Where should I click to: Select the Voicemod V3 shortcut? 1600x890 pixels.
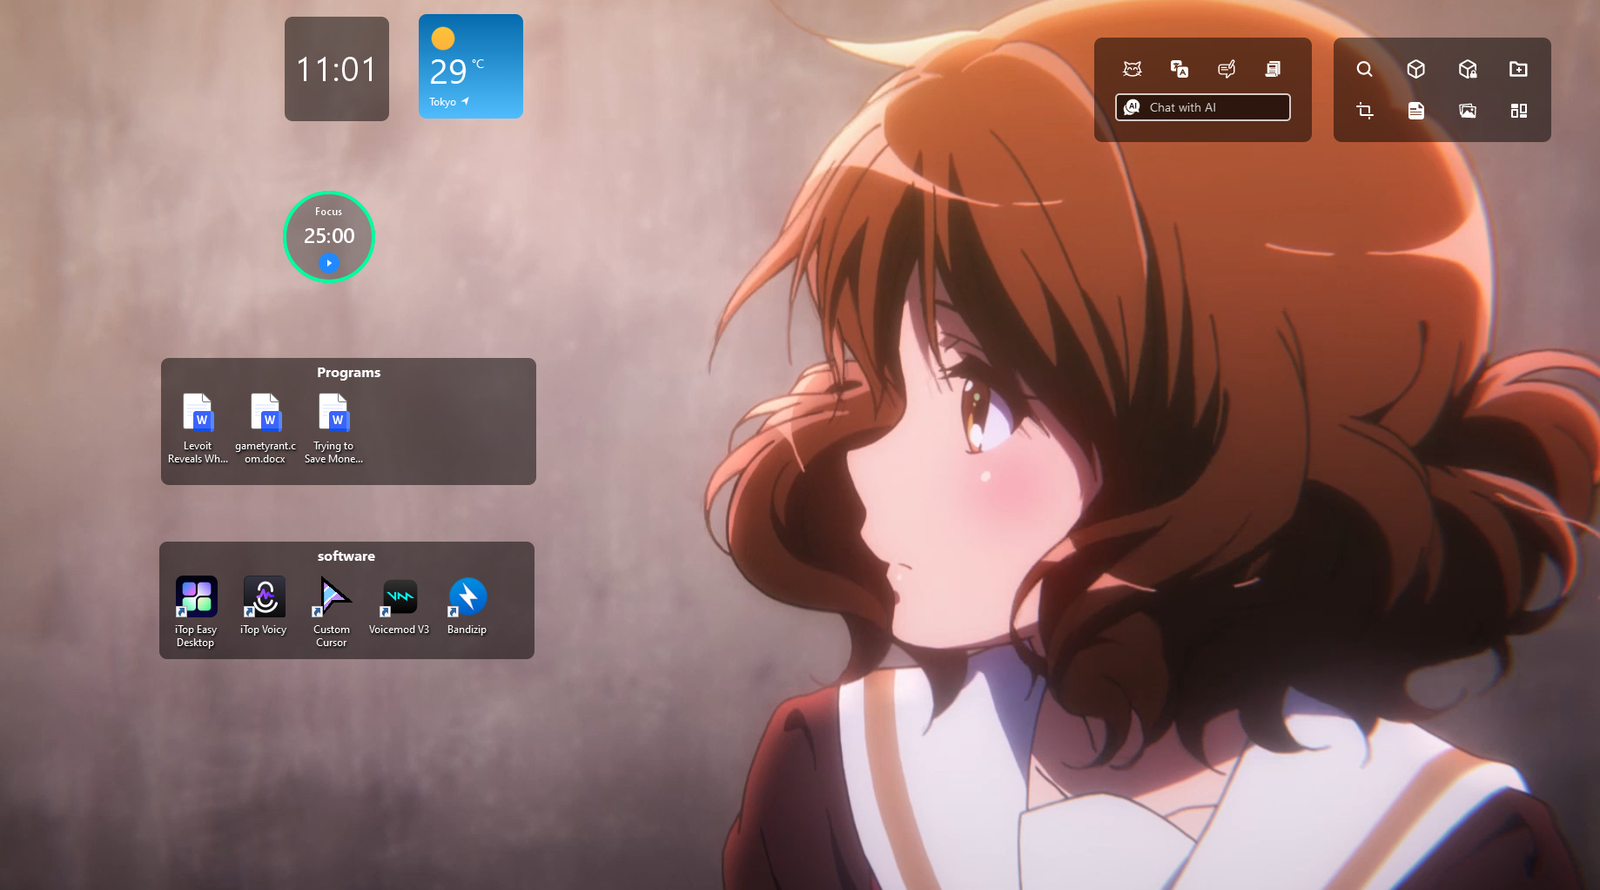(x=399, y=606)
